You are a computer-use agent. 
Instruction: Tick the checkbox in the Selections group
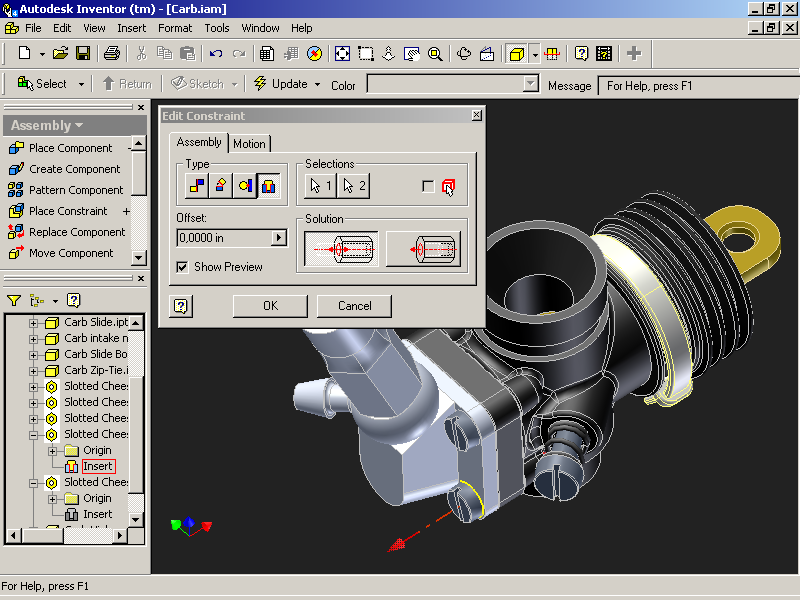point(429,187)
